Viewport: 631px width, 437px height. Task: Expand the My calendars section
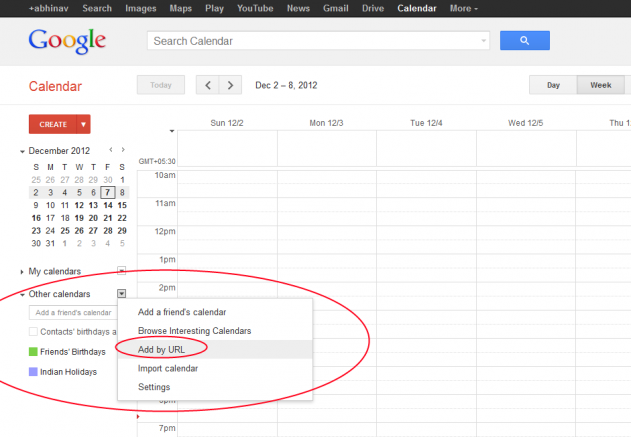point(22,272)
